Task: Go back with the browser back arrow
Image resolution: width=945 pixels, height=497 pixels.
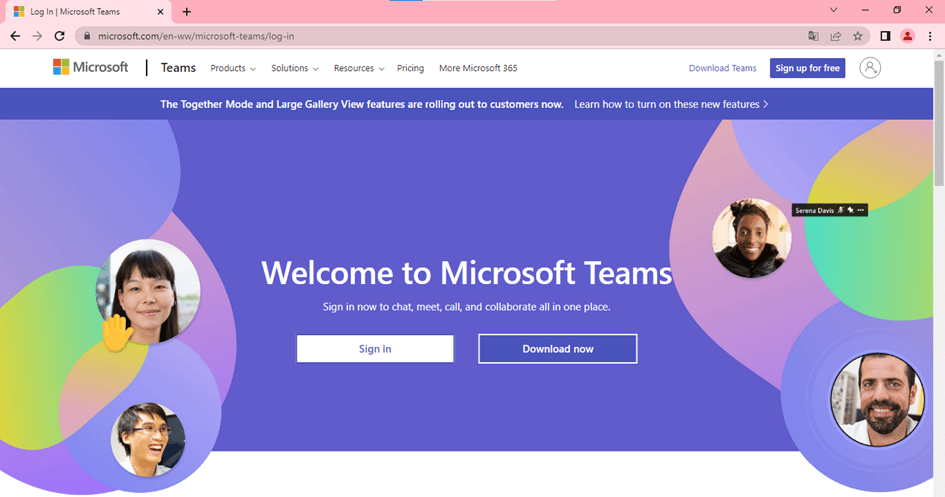Action: tap(15, 36)
